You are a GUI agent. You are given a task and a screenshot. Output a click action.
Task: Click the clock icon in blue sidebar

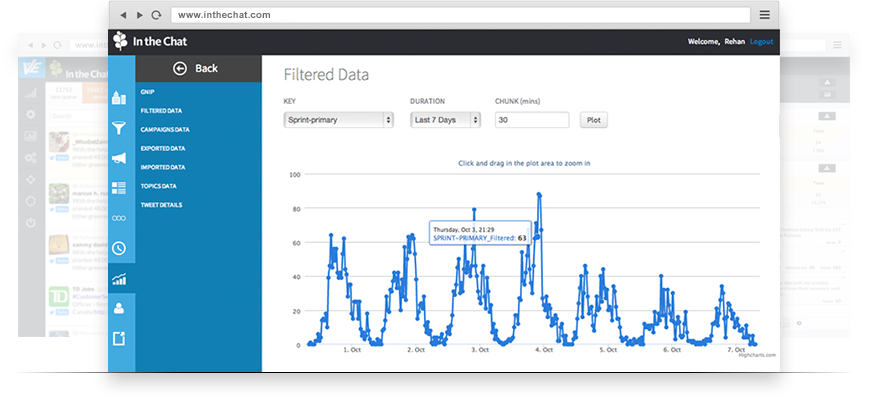click(119, 248)
